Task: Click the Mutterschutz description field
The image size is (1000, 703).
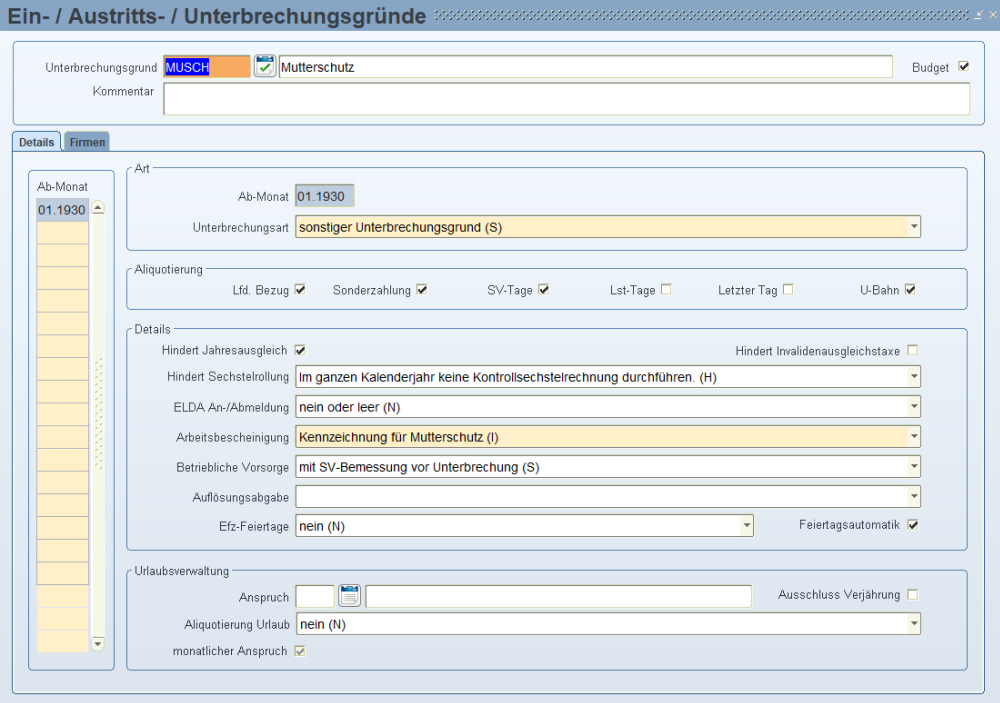Action: 585,66
